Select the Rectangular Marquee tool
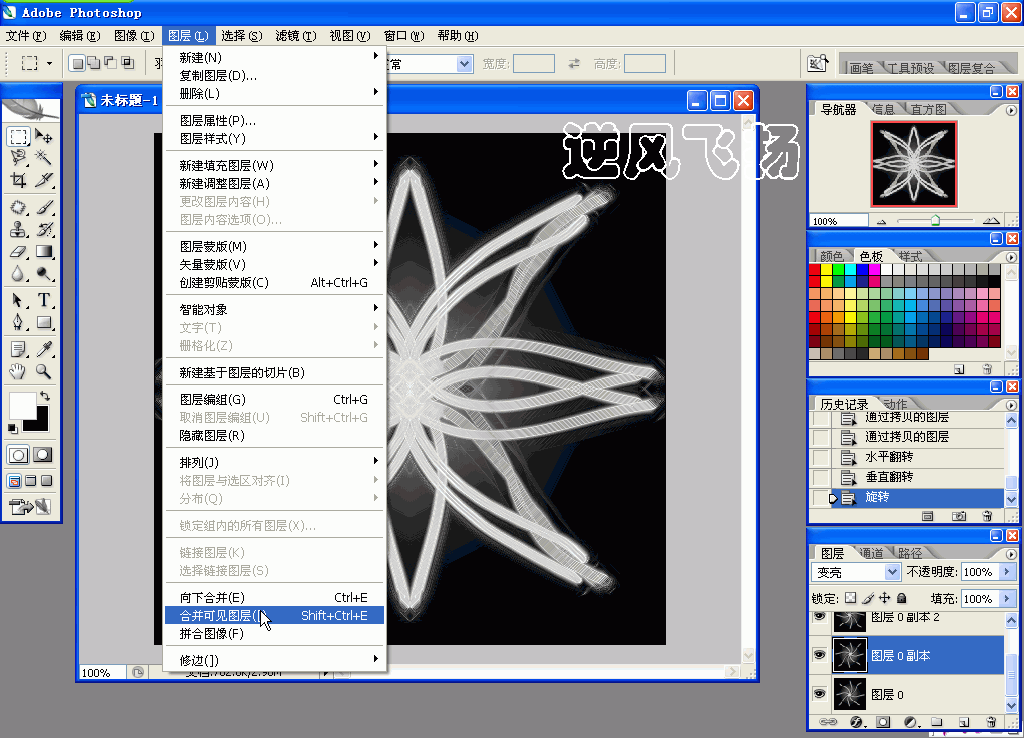Screen dimensions: 1024x738 (x=18, y=136)
